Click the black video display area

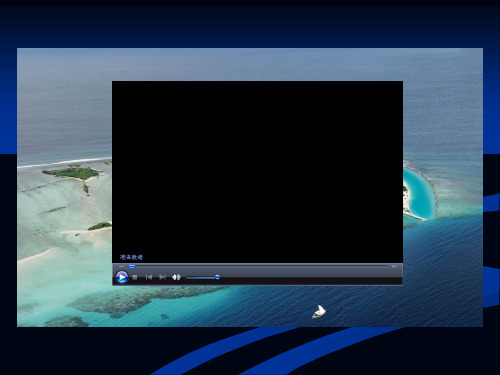tap(257, 172)
